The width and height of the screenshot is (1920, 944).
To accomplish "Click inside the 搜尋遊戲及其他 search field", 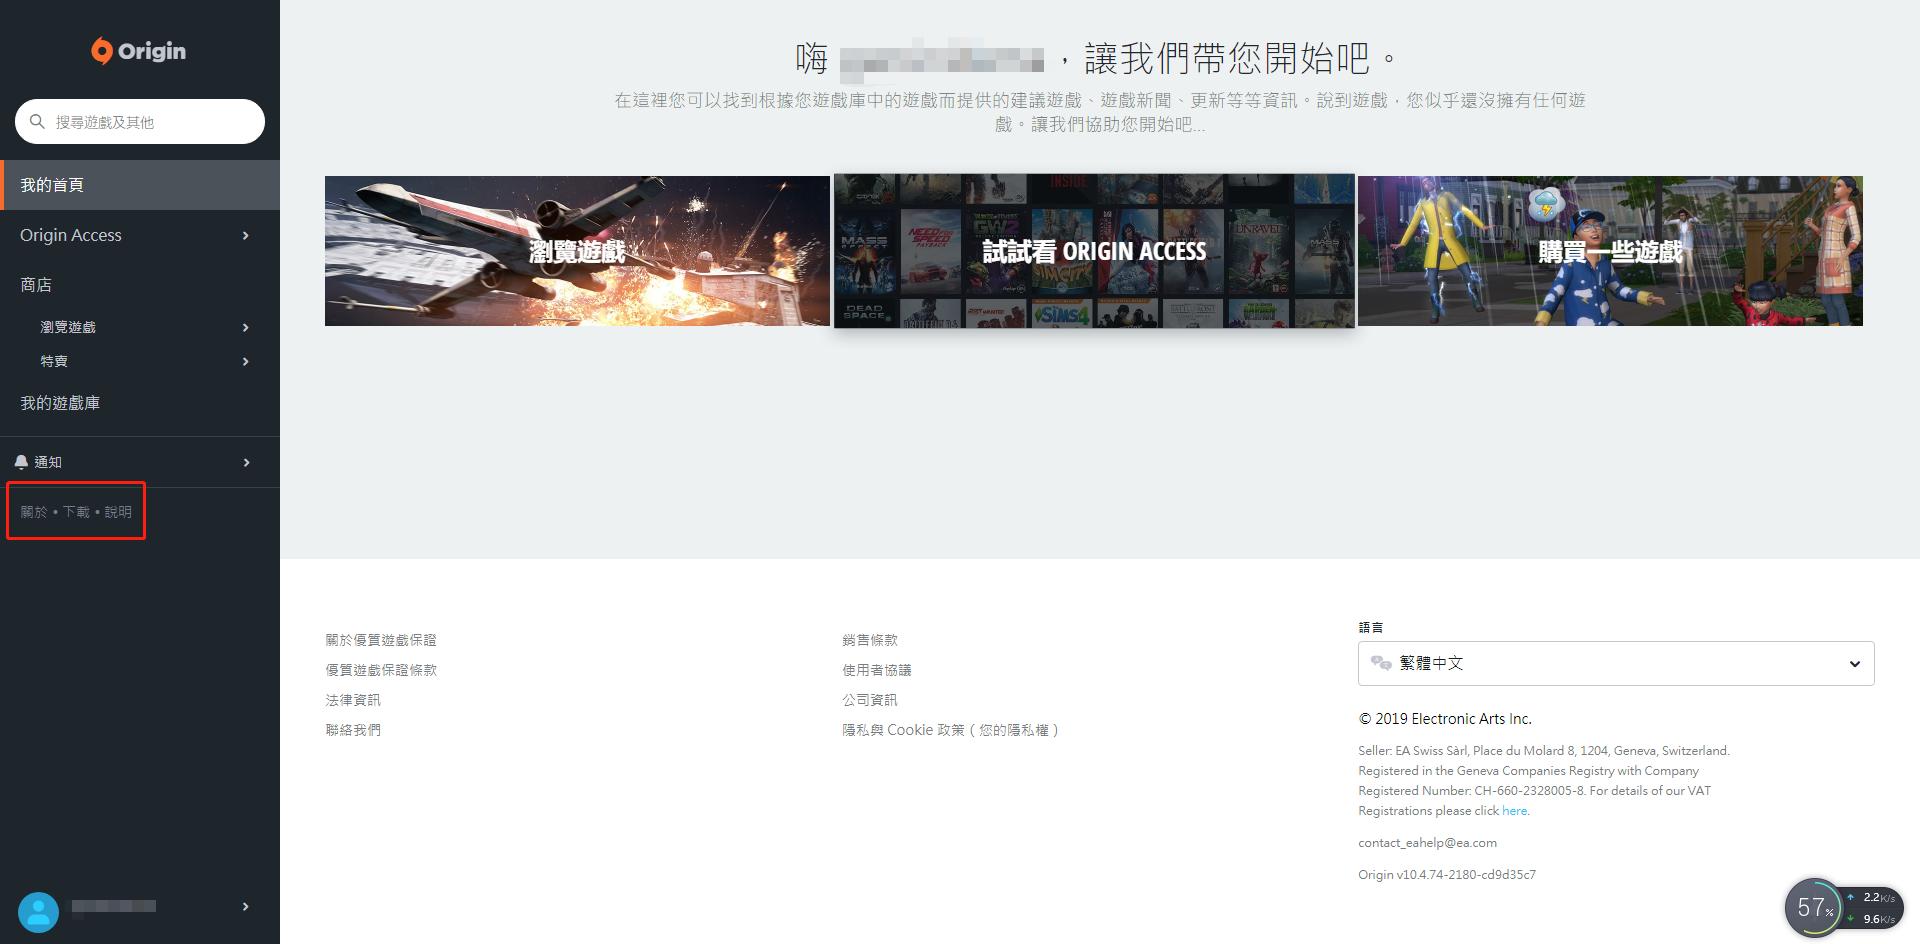I will (x=140, y=121).
